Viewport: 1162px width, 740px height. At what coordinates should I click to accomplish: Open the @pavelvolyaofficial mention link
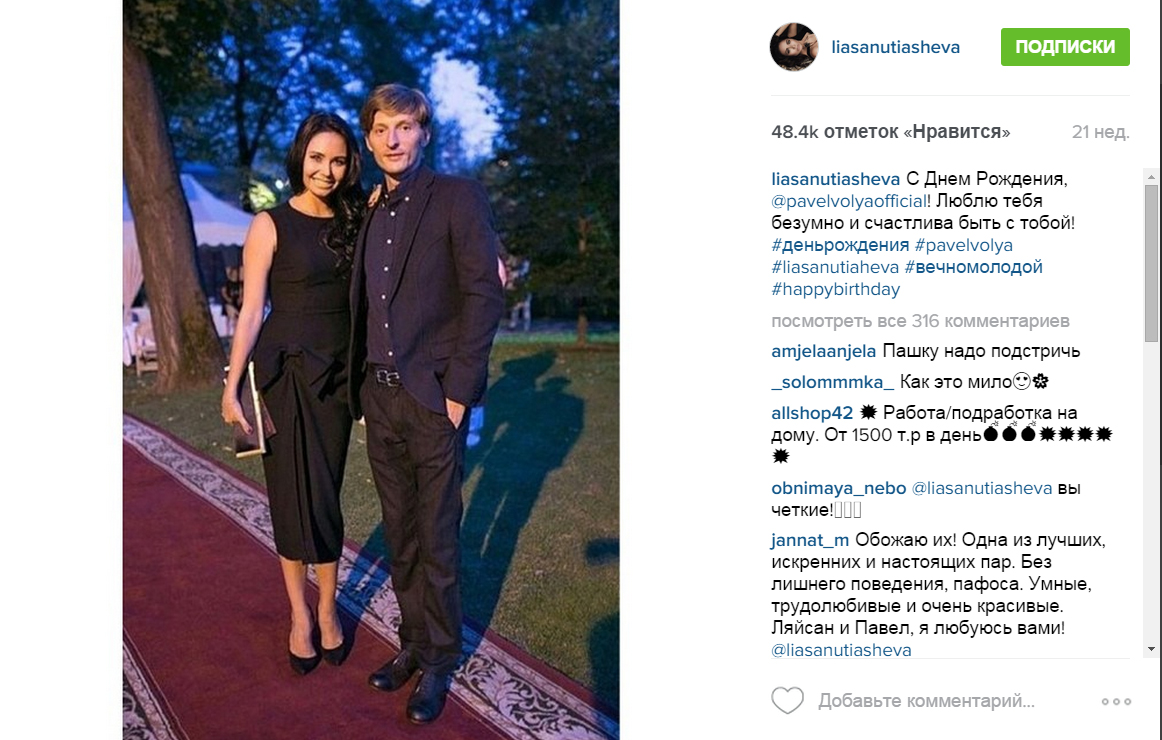(849, 201)
